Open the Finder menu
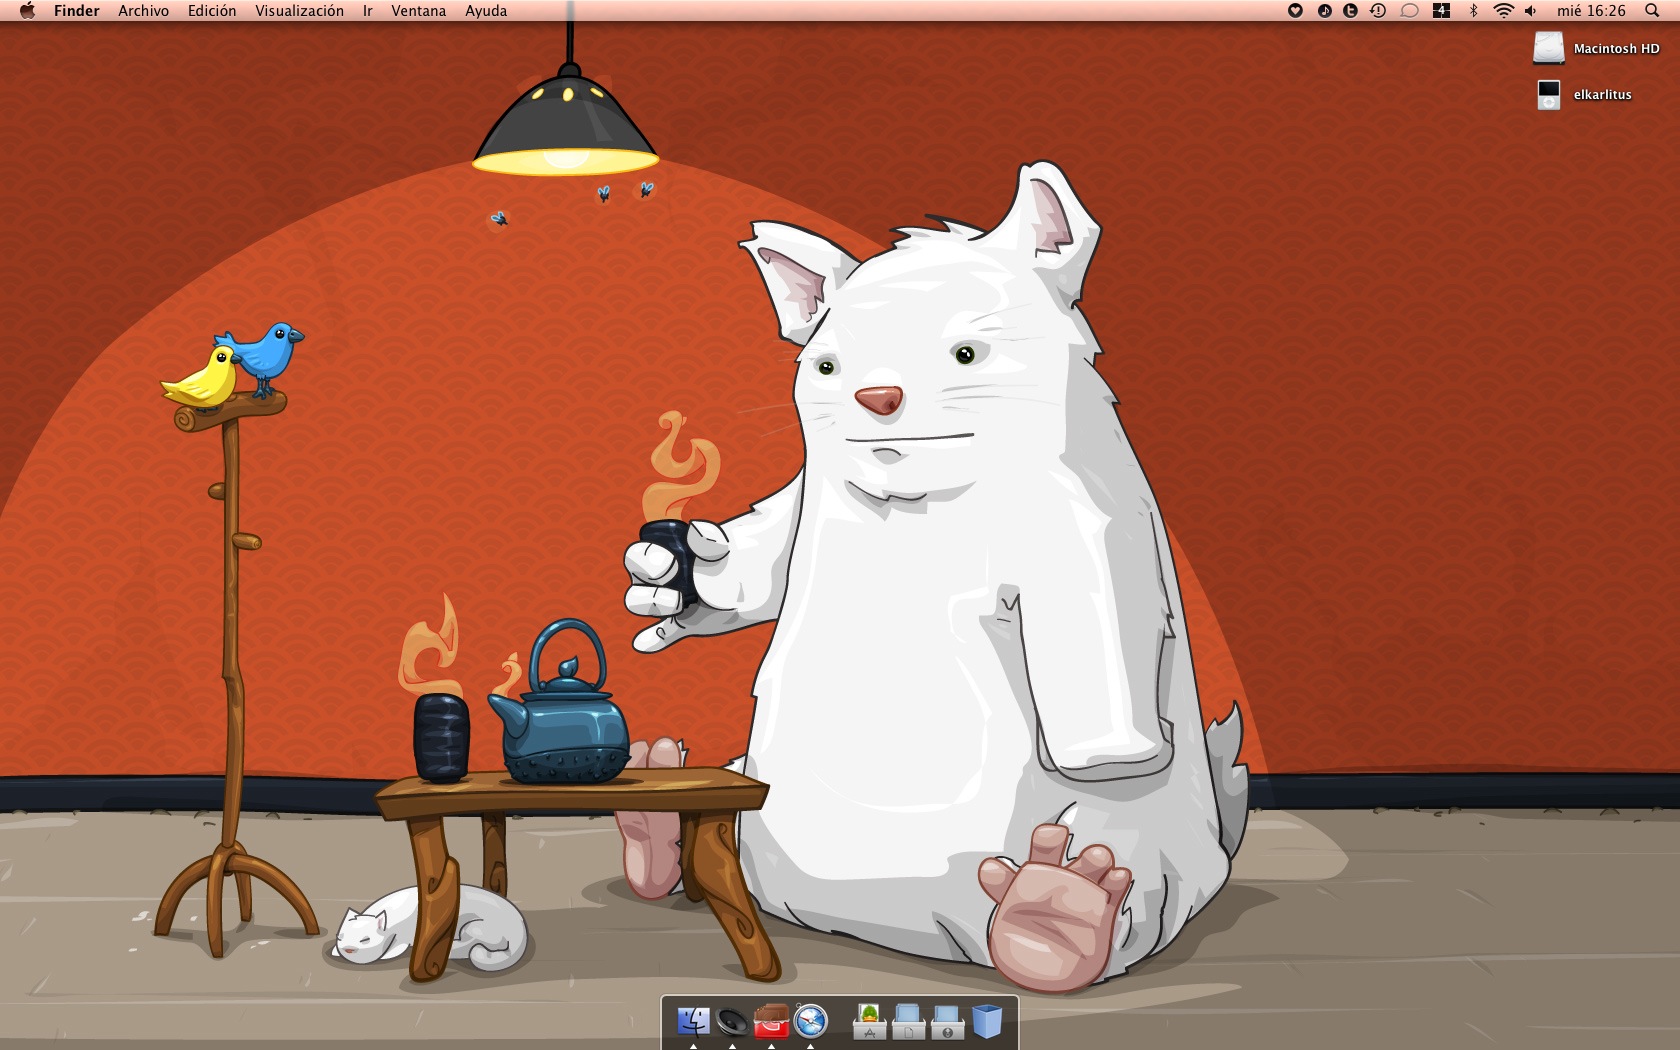The width and height of the screenshot is (1680, 1050). (77, 11)
